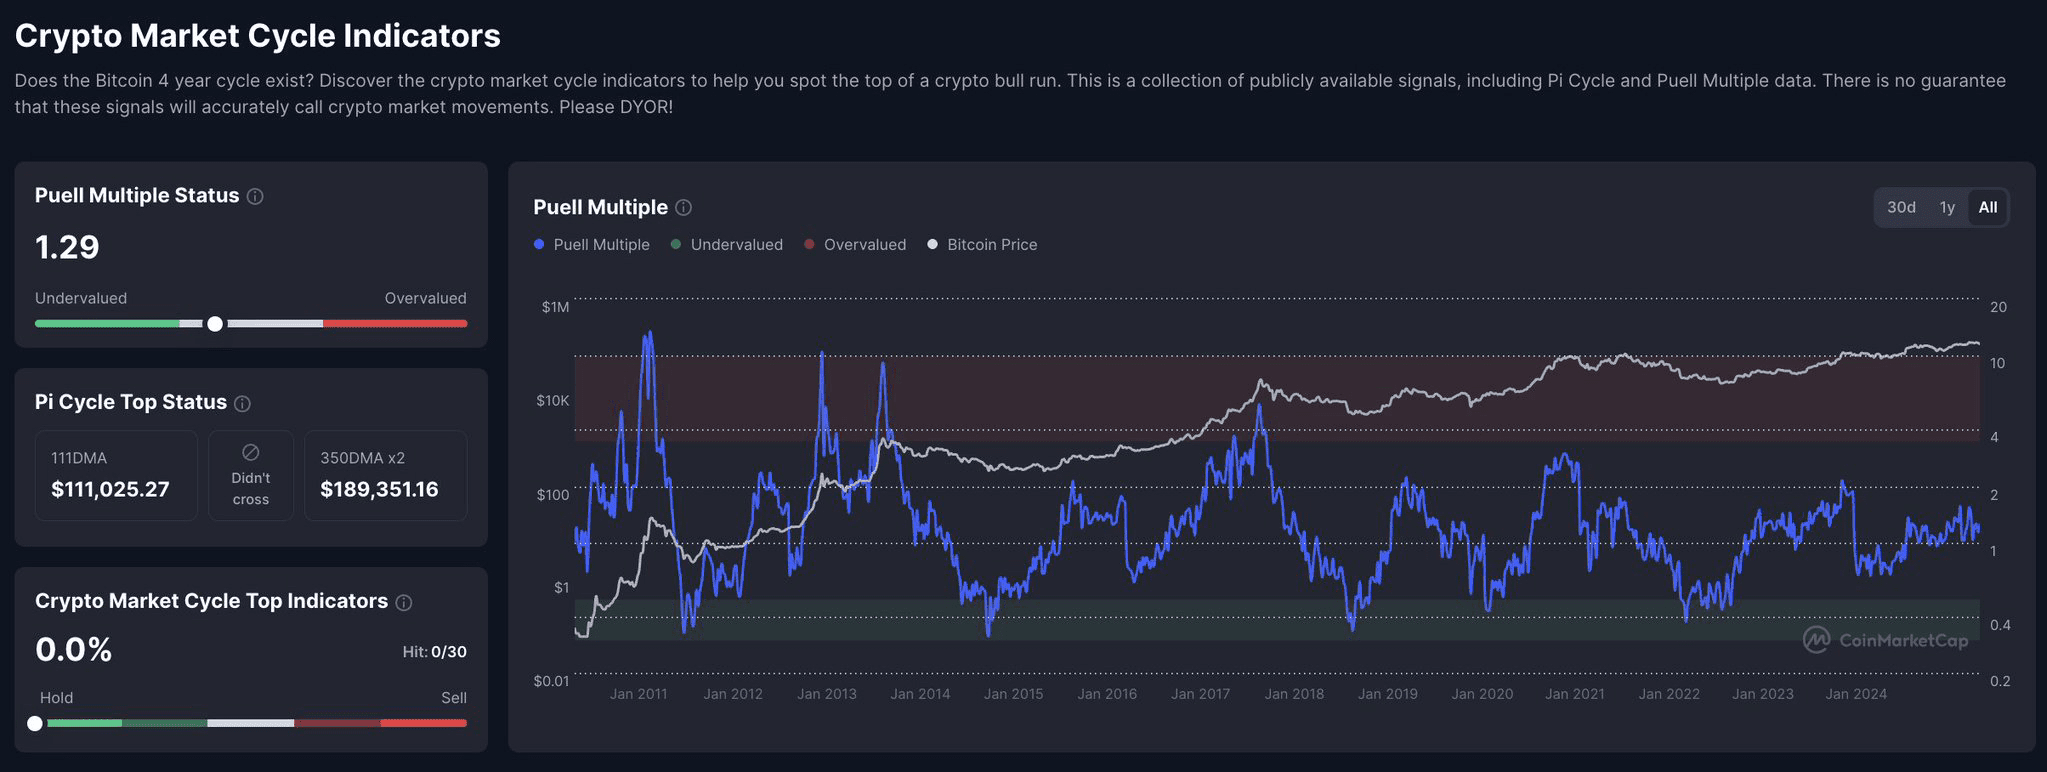Toggle Puell Multiple series in legend
This screenshot has width=2047, height=772.
592,245
